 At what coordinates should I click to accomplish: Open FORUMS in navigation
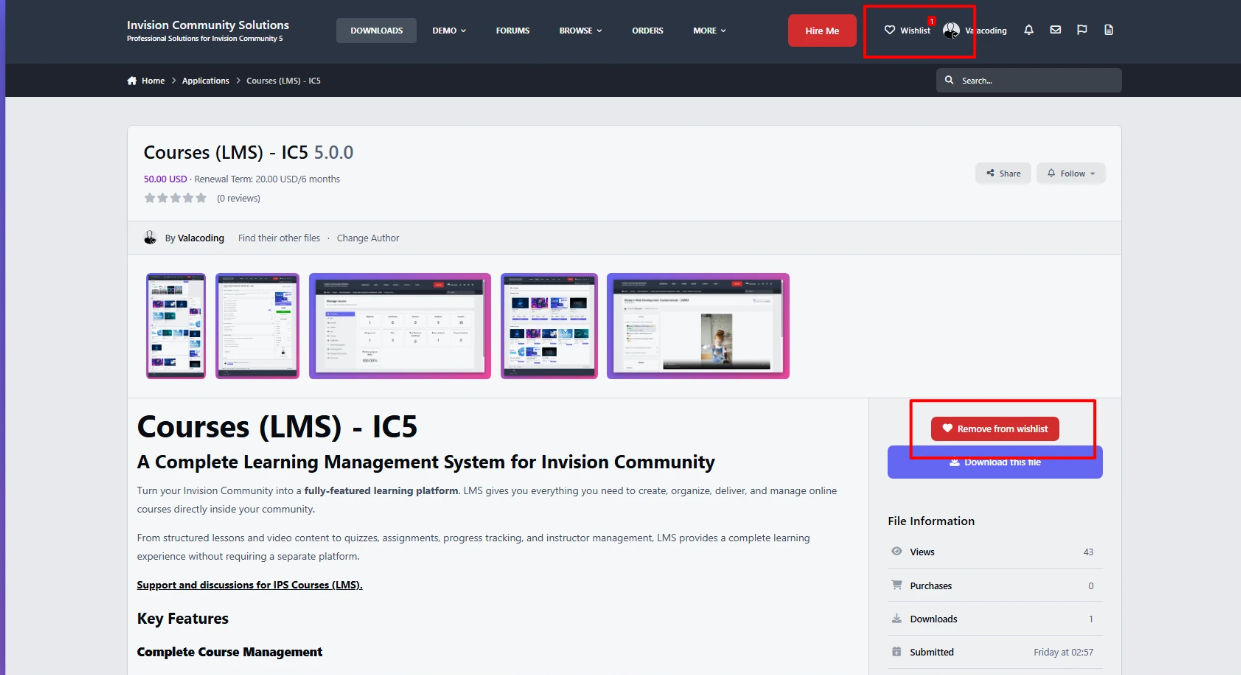coord(513,30)
